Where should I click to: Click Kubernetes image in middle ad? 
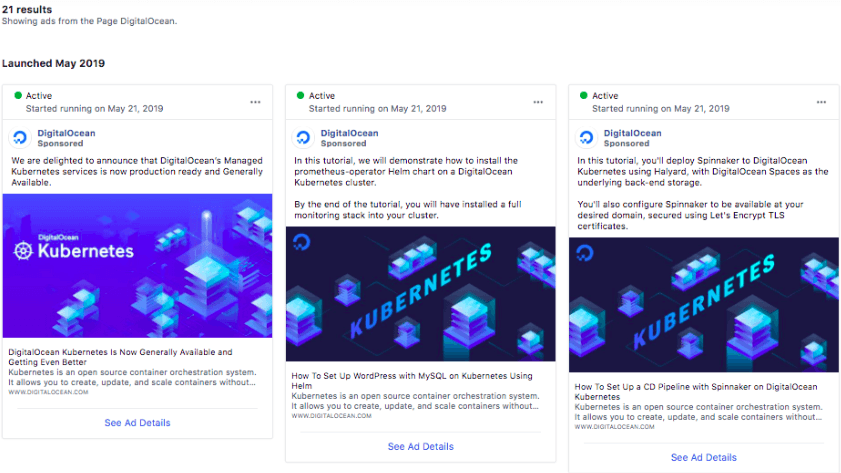pos(420,294)
